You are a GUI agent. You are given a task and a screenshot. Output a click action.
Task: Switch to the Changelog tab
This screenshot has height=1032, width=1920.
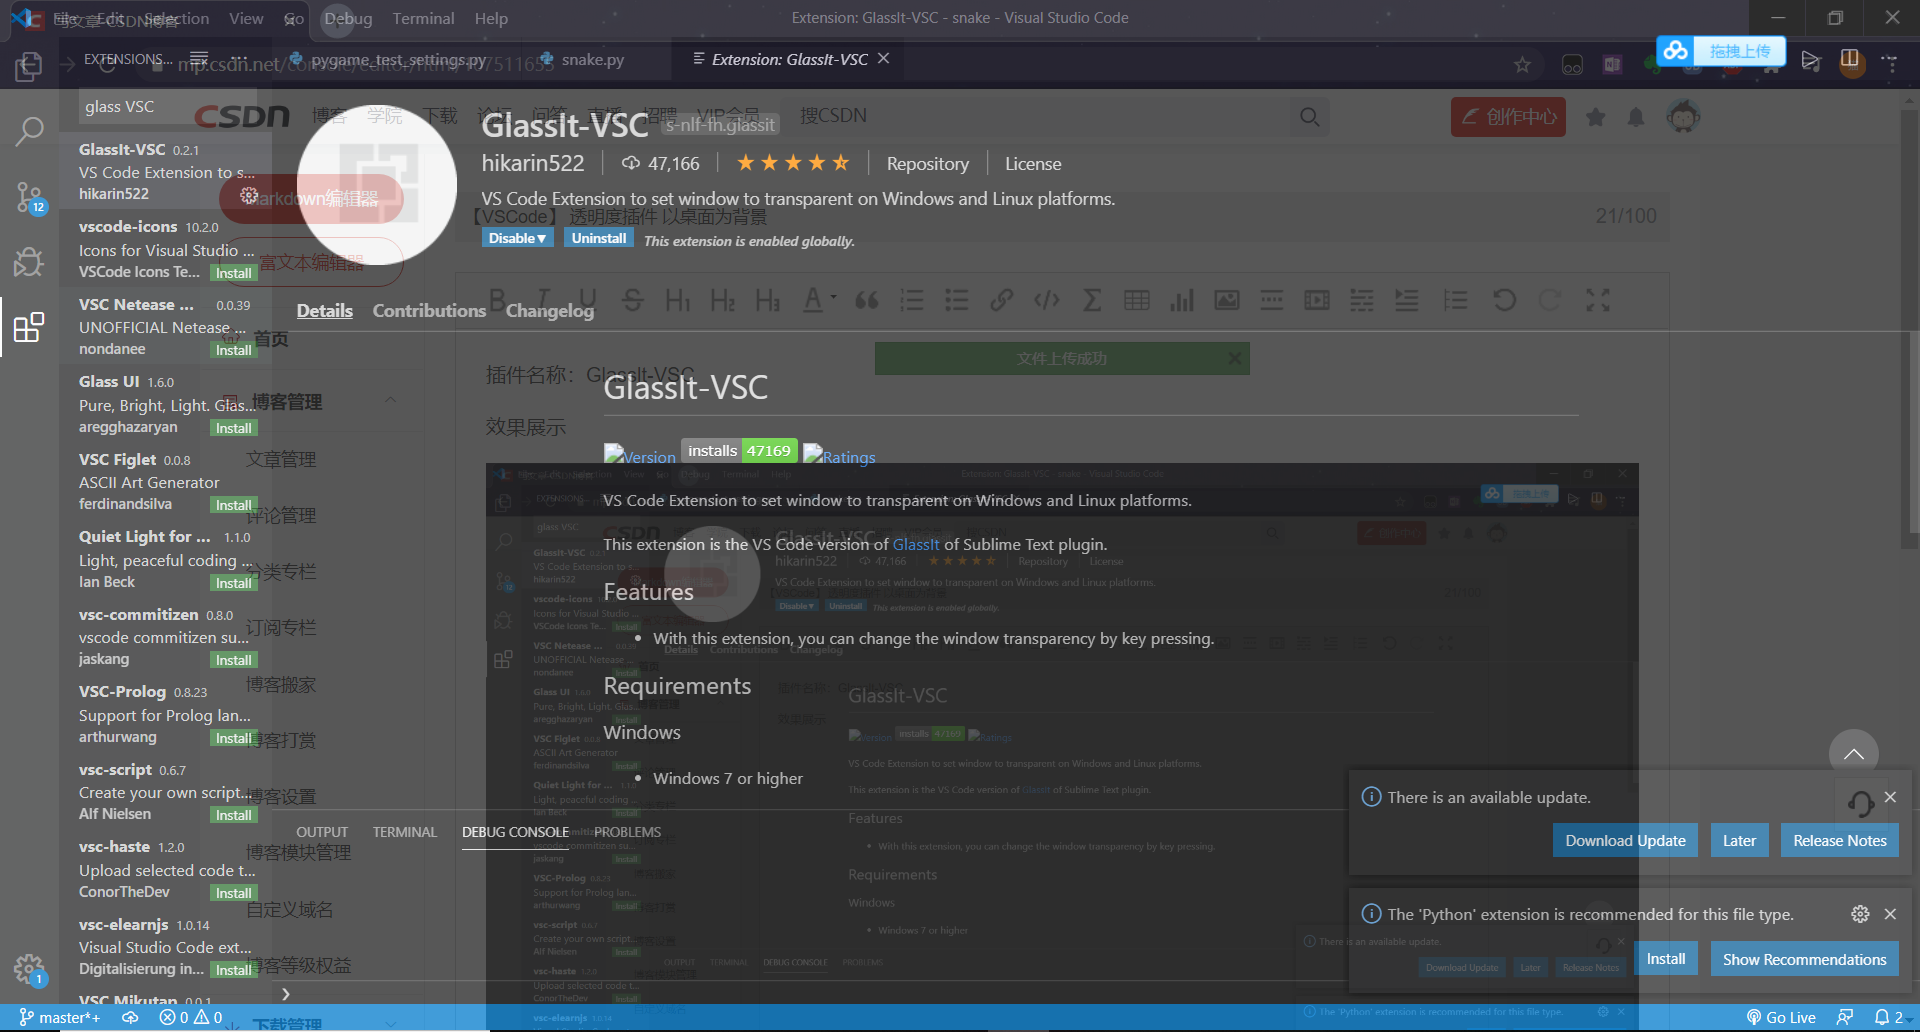coord(549,310)
